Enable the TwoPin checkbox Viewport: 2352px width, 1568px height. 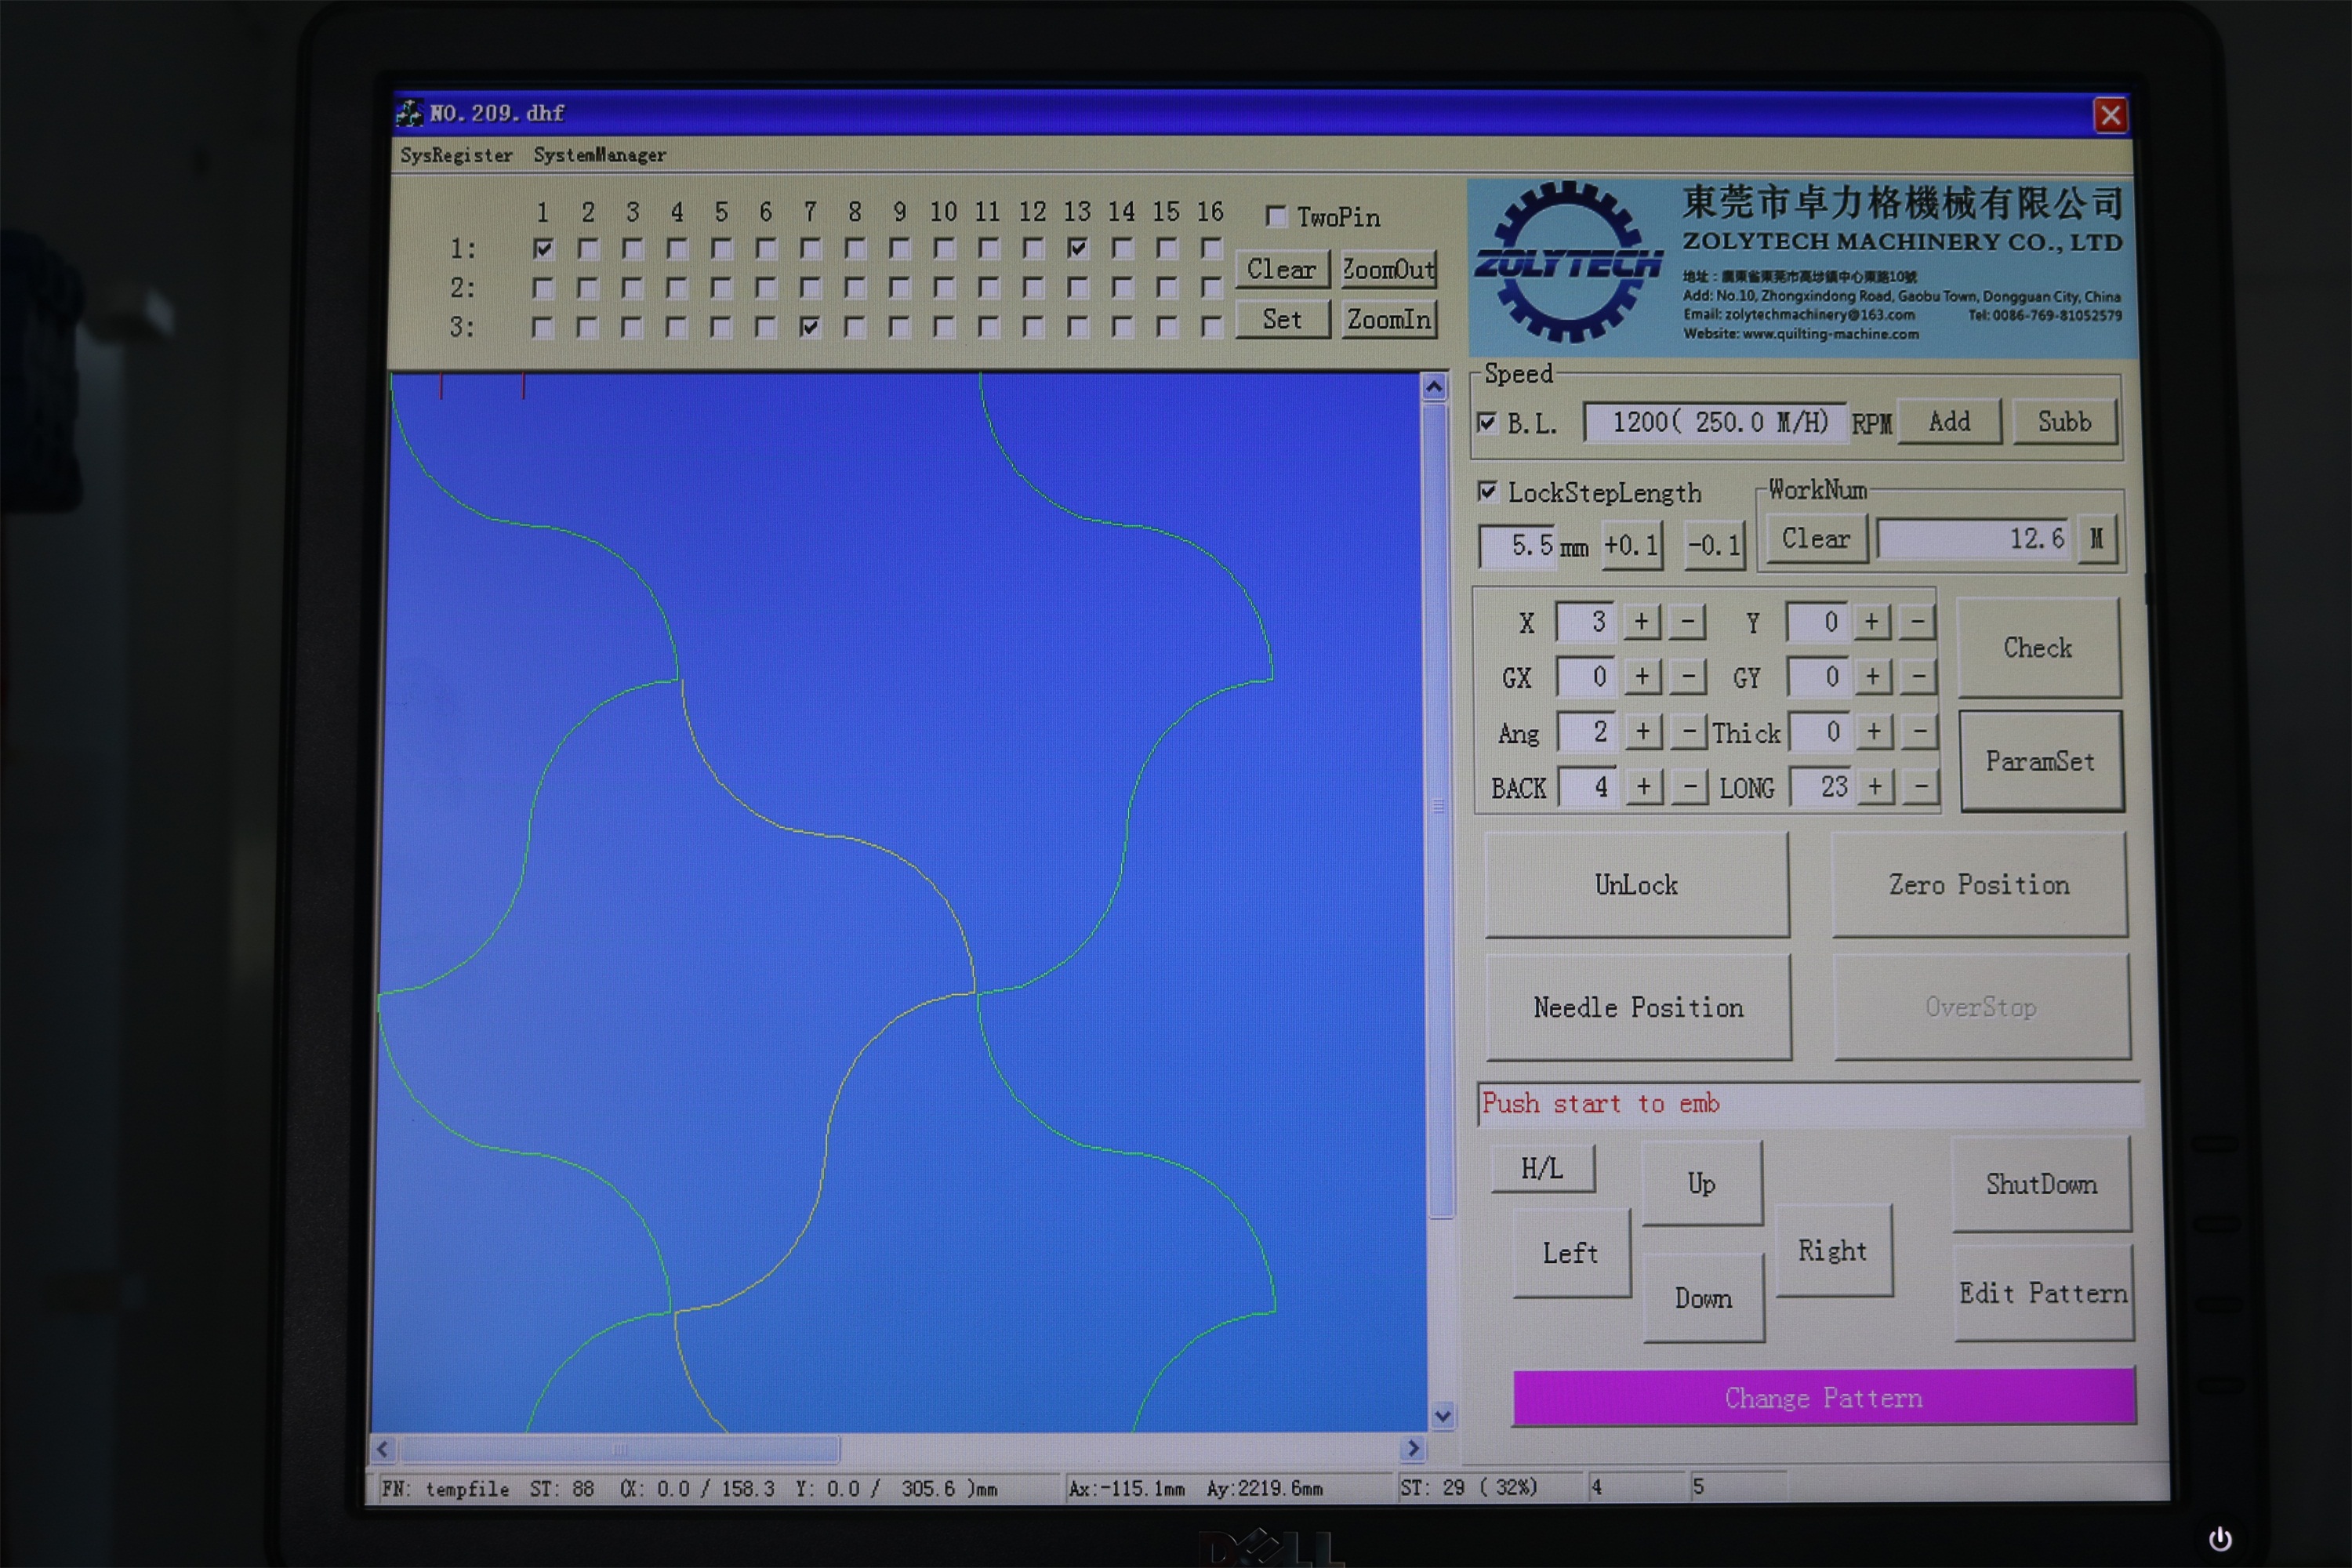tap(1275, 216)
